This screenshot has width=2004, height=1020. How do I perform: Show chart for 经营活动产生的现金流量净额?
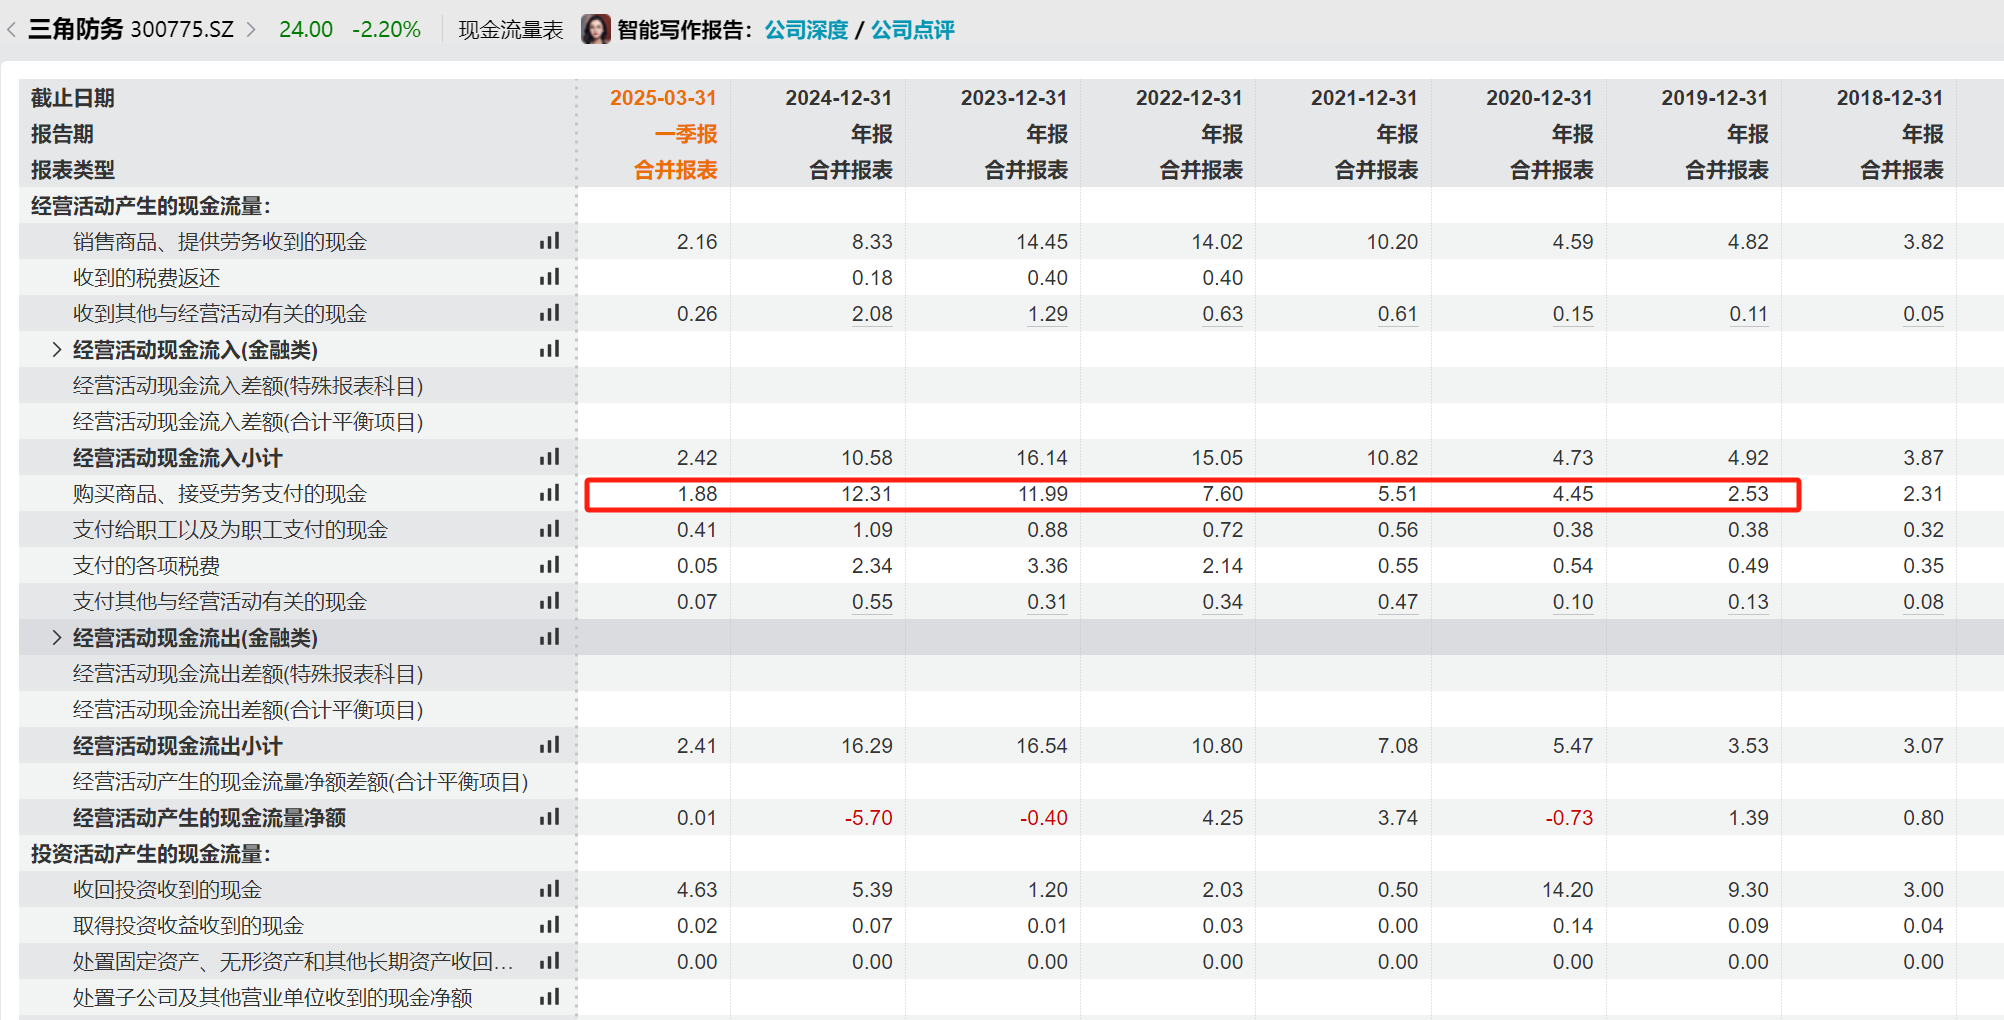click(549, 817)
